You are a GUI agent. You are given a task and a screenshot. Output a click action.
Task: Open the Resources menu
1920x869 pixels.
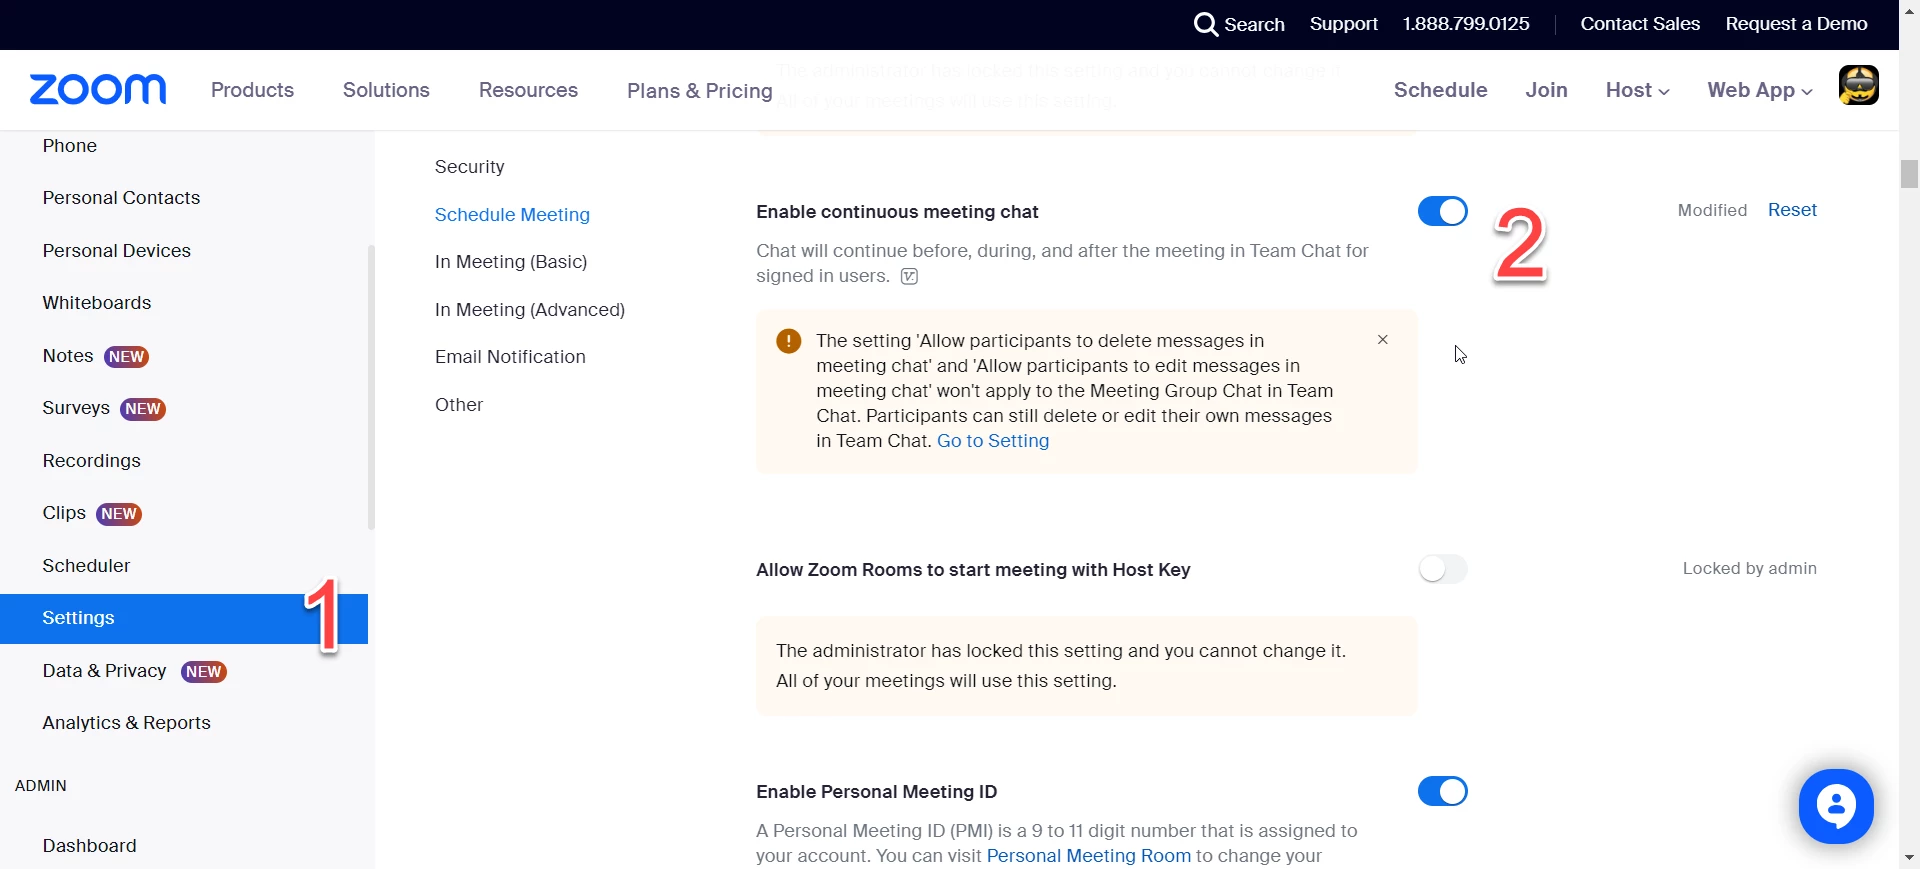pyautogui.click(x=528, y=90)
